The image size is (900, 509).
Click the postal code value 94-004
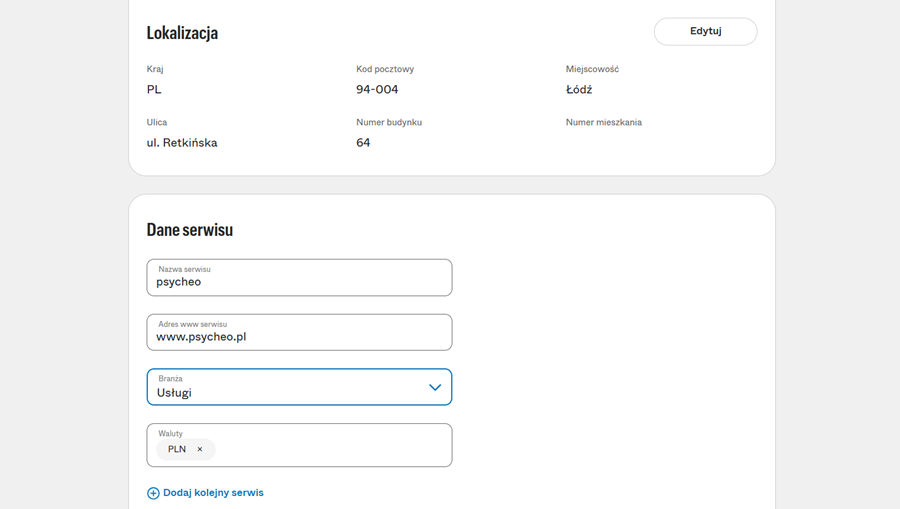coord(377,90)
